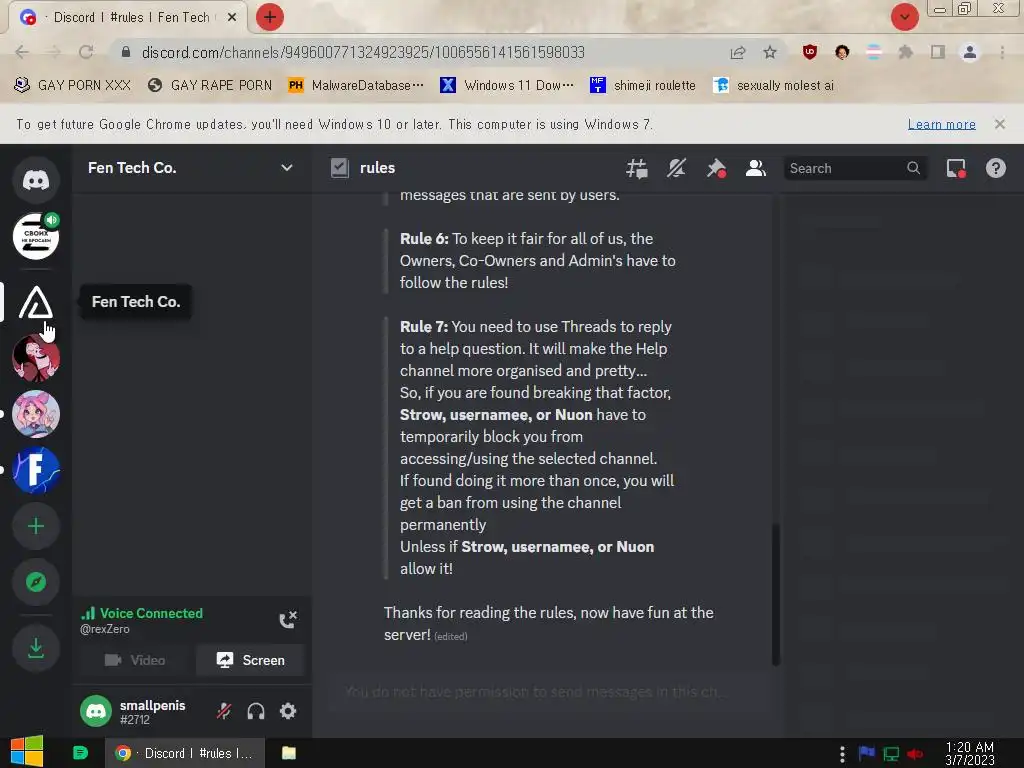Open Chrome profile avatar icon
The image size is (1024, 768).
click(970, 52)
